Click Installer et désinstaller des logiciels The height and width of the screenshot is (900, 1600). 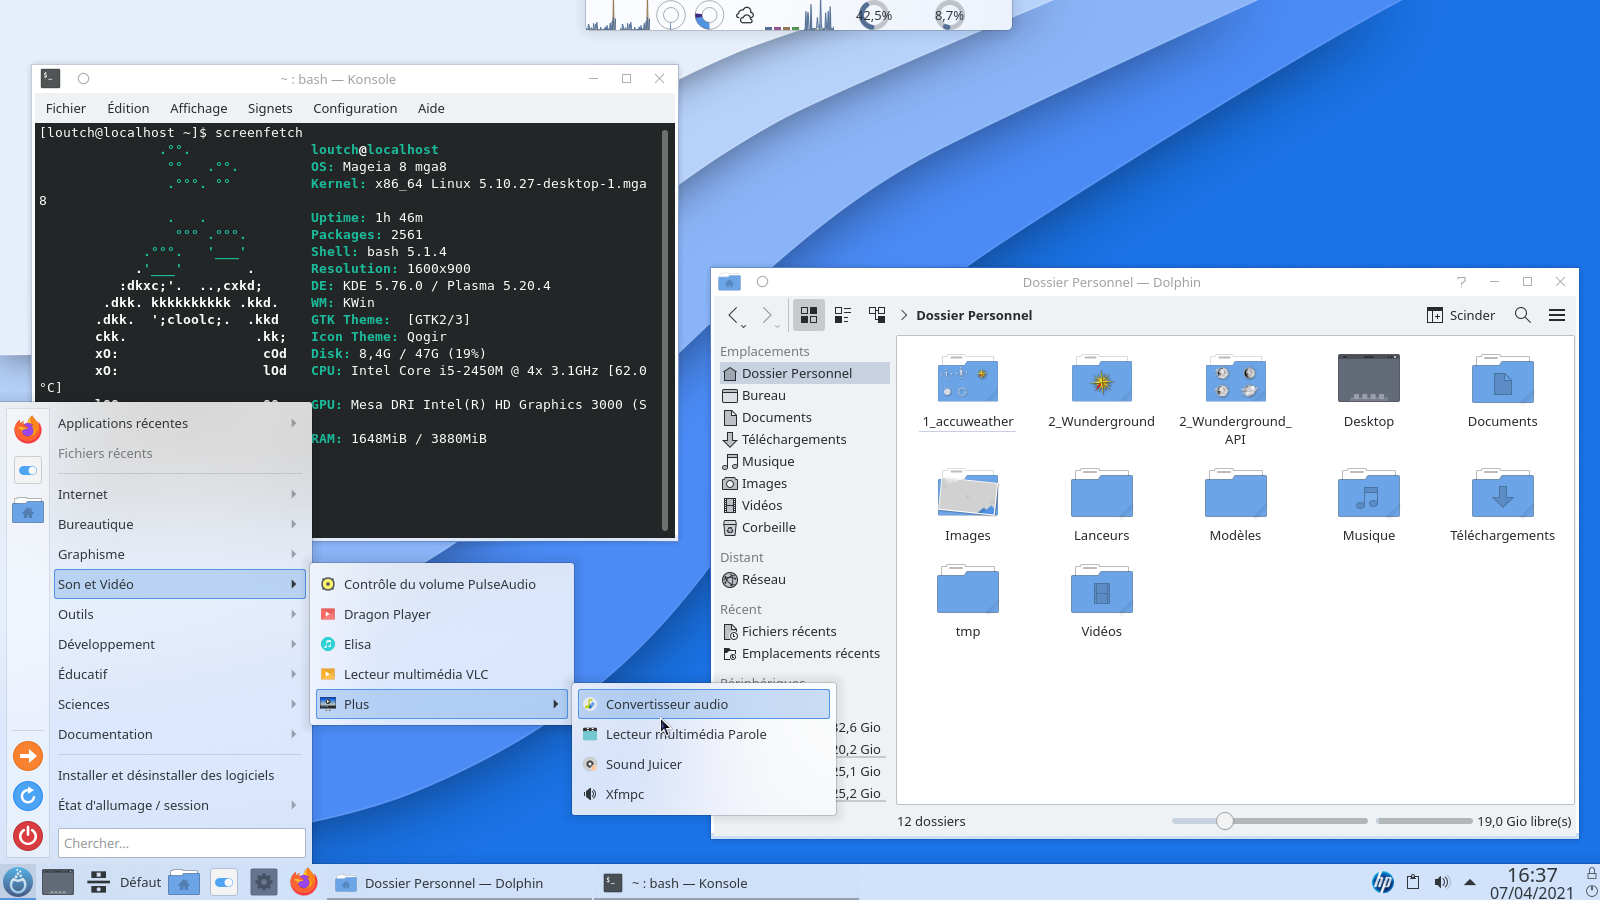pyautogui.click(x=178, y=775)
